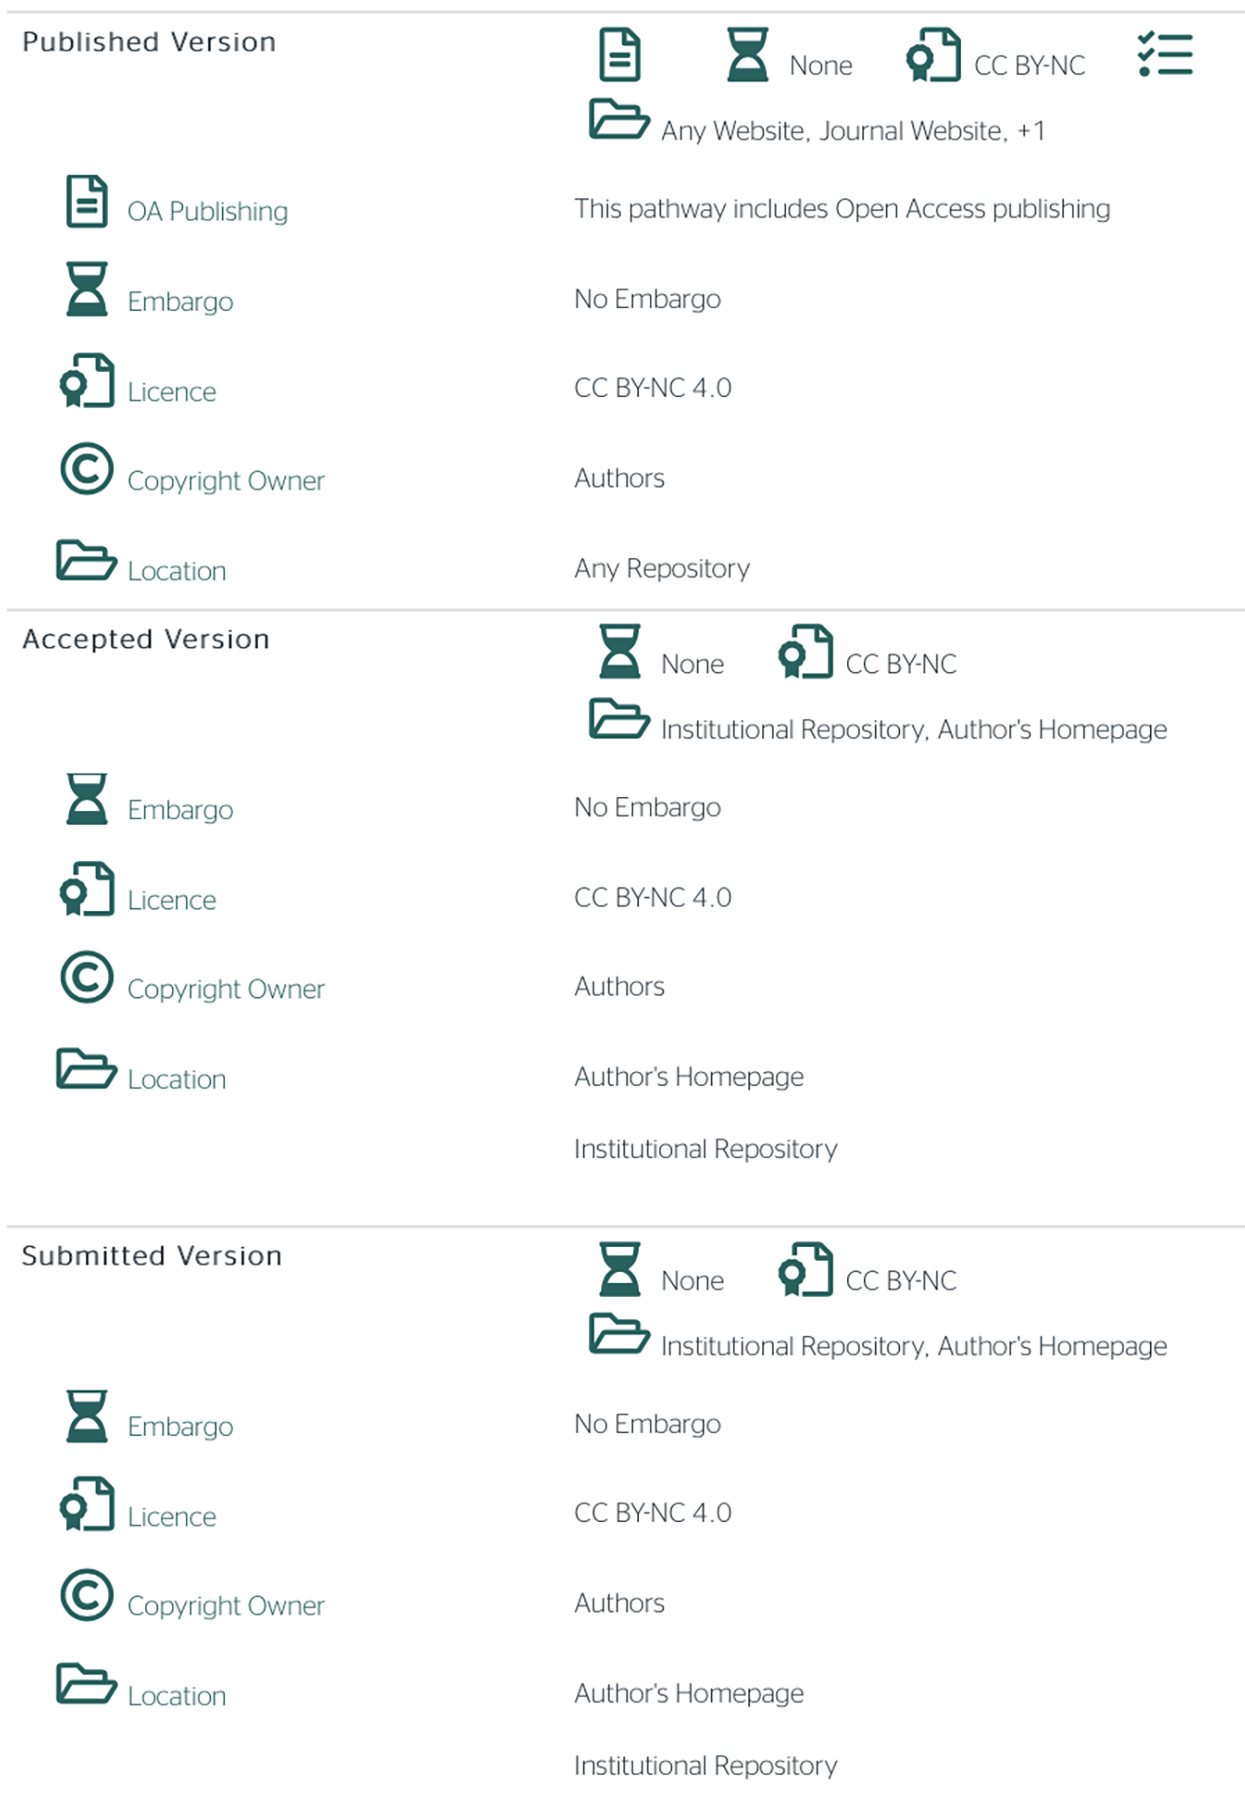The height and width of the screenshot is (1799, 1245).
Task: Click folder icon beside 'Any Website, Journal Website, +1'
Action: [618, 120]
